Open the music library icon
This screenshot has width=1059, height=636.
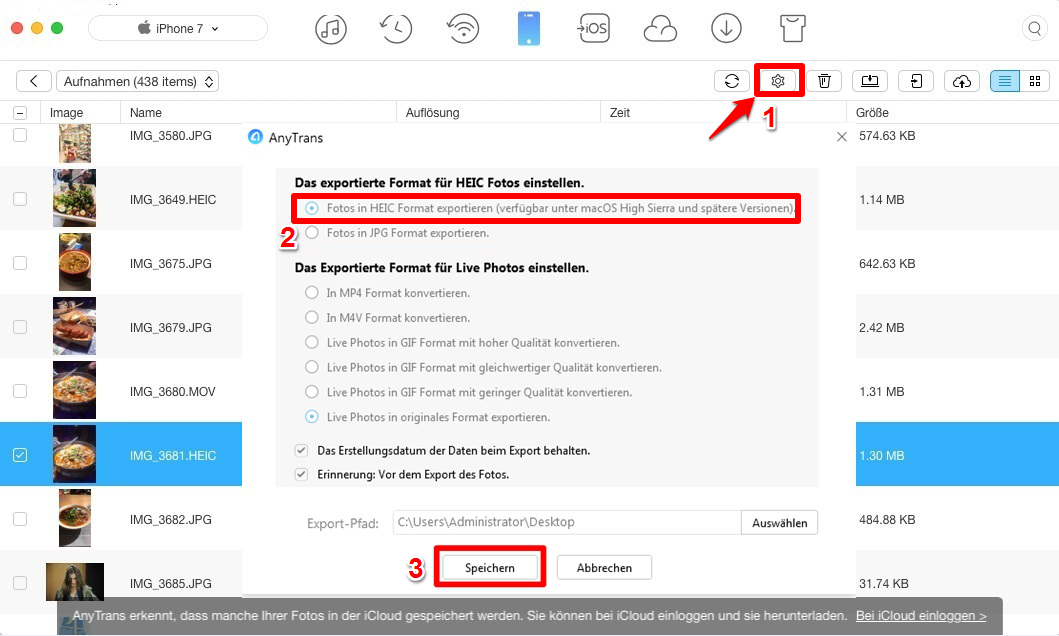(331, 29)
